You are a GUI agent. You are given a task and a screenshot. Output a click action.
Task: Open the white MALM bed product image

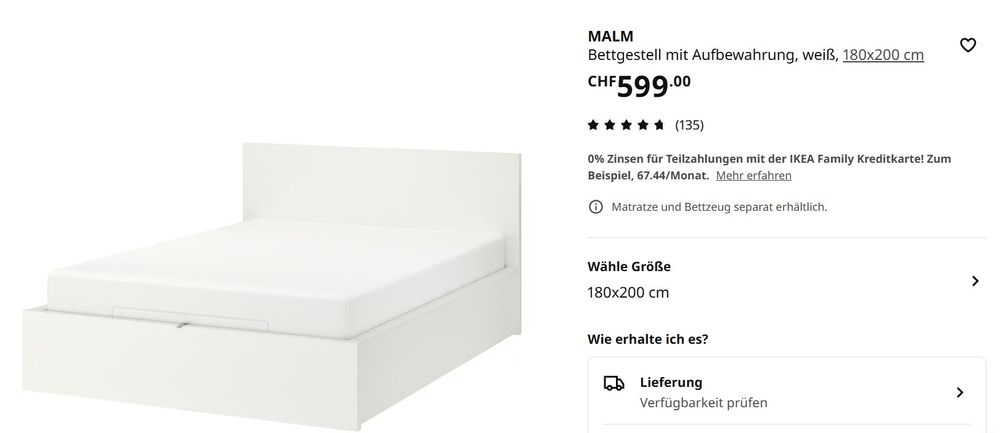(272, 286)
